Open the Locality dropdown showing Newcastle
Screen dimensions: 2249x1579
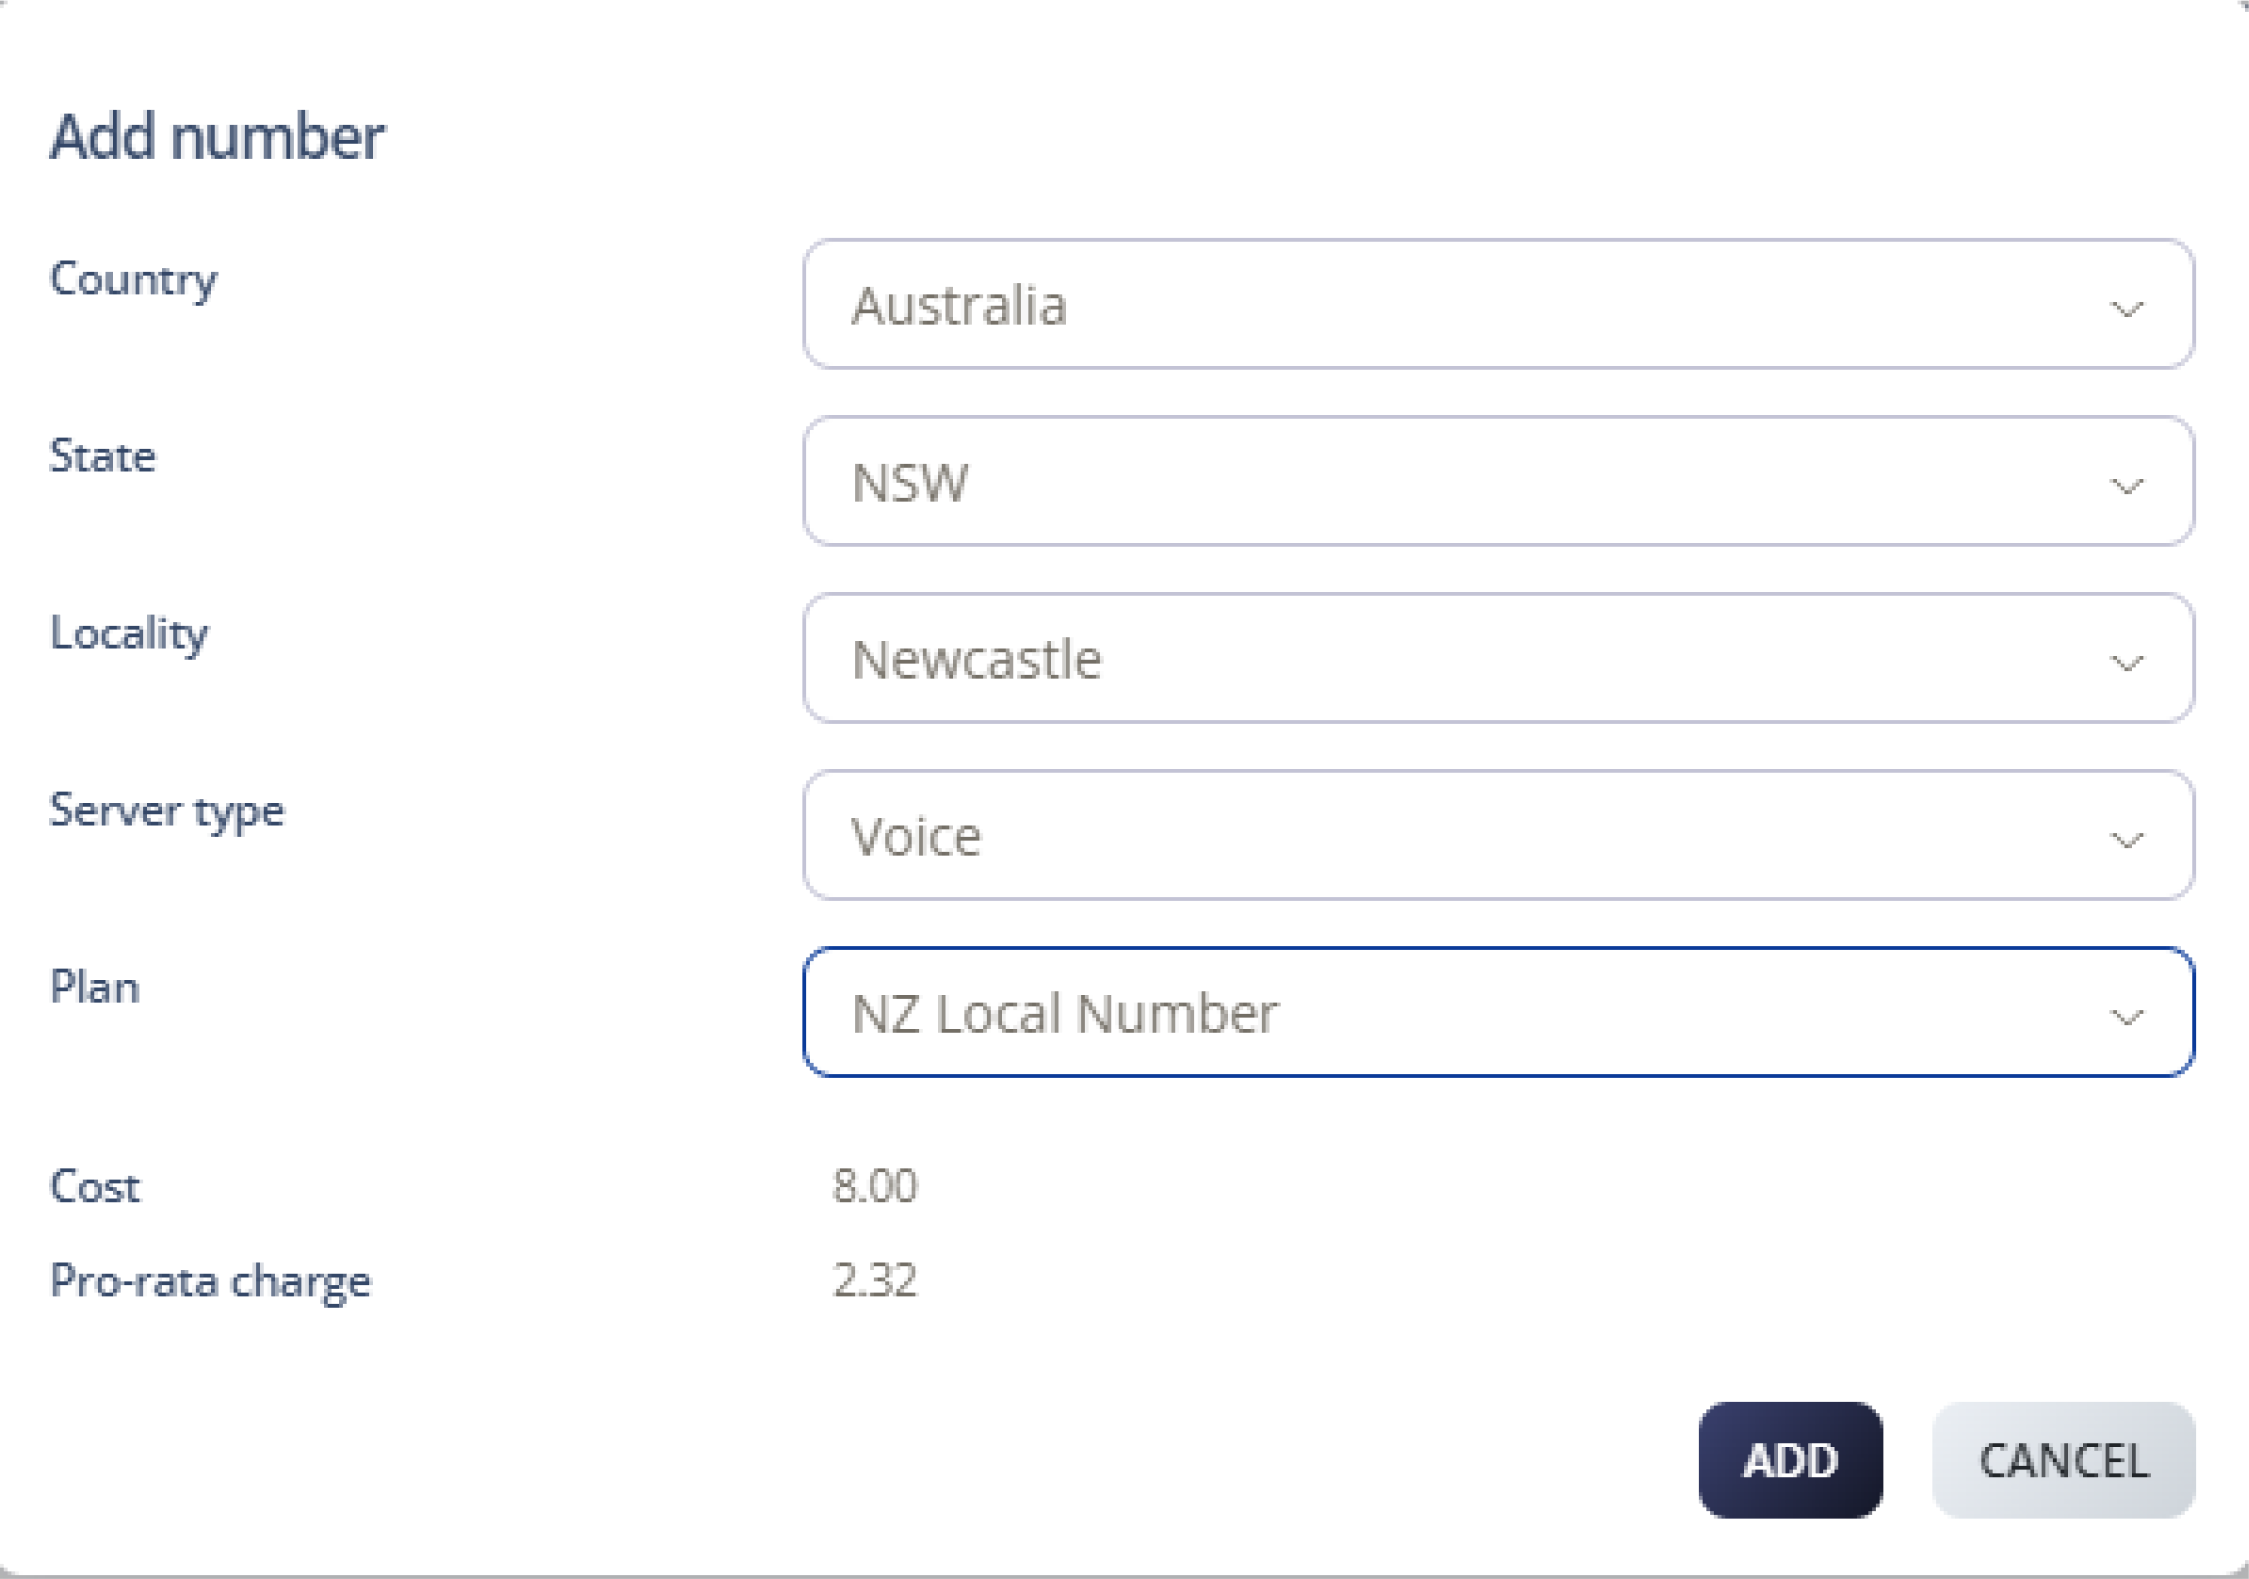pos(1497,658)
